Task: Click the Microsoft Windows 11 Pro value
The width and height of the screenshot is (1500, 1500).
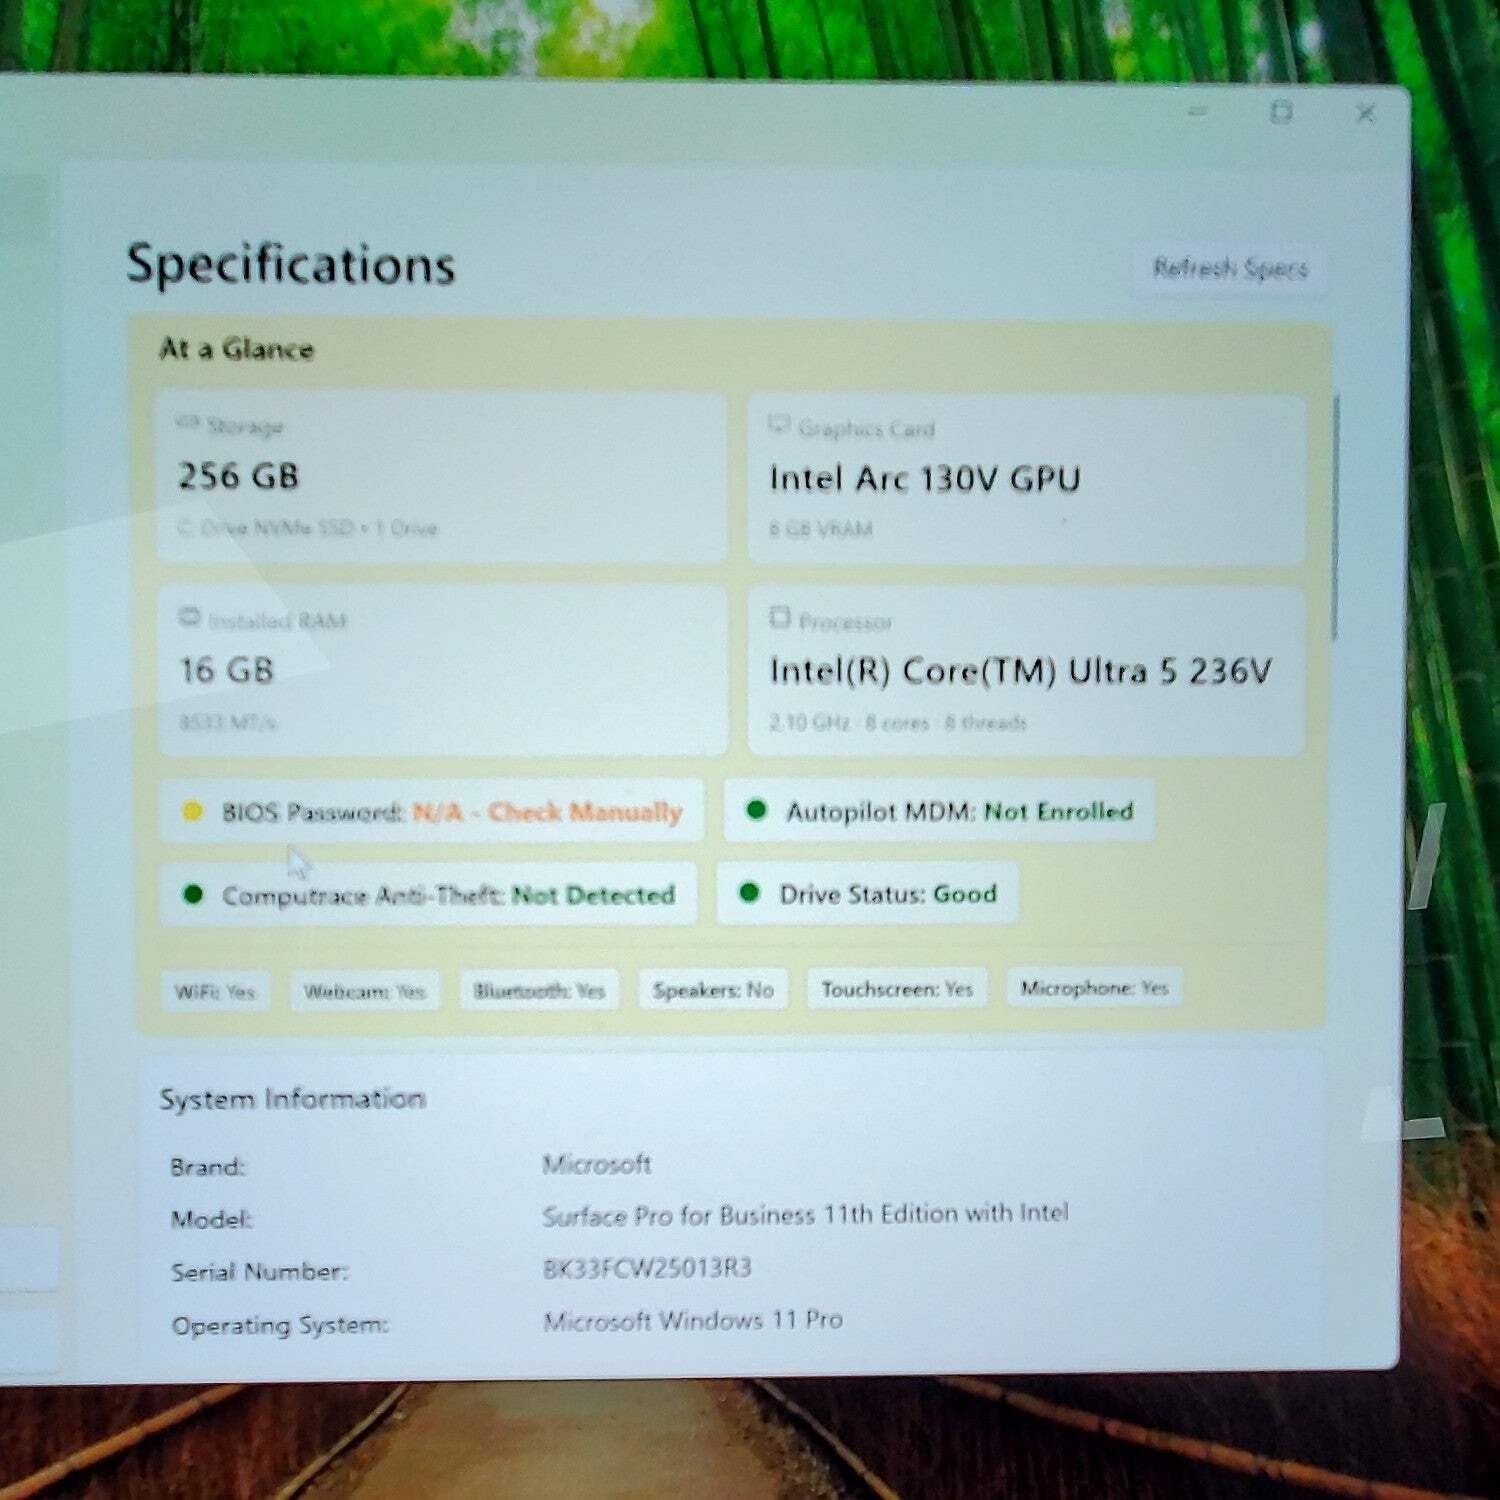Action: pos(693,1320)
